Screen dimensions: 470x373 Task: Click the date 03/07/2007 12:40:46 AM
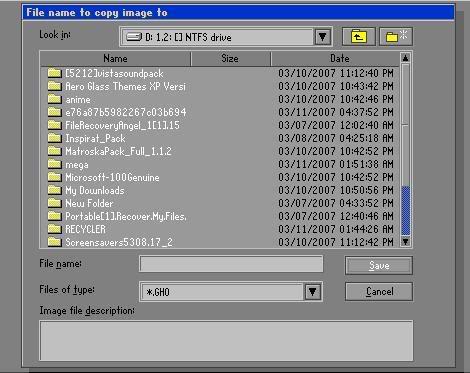tap(336, 216)
